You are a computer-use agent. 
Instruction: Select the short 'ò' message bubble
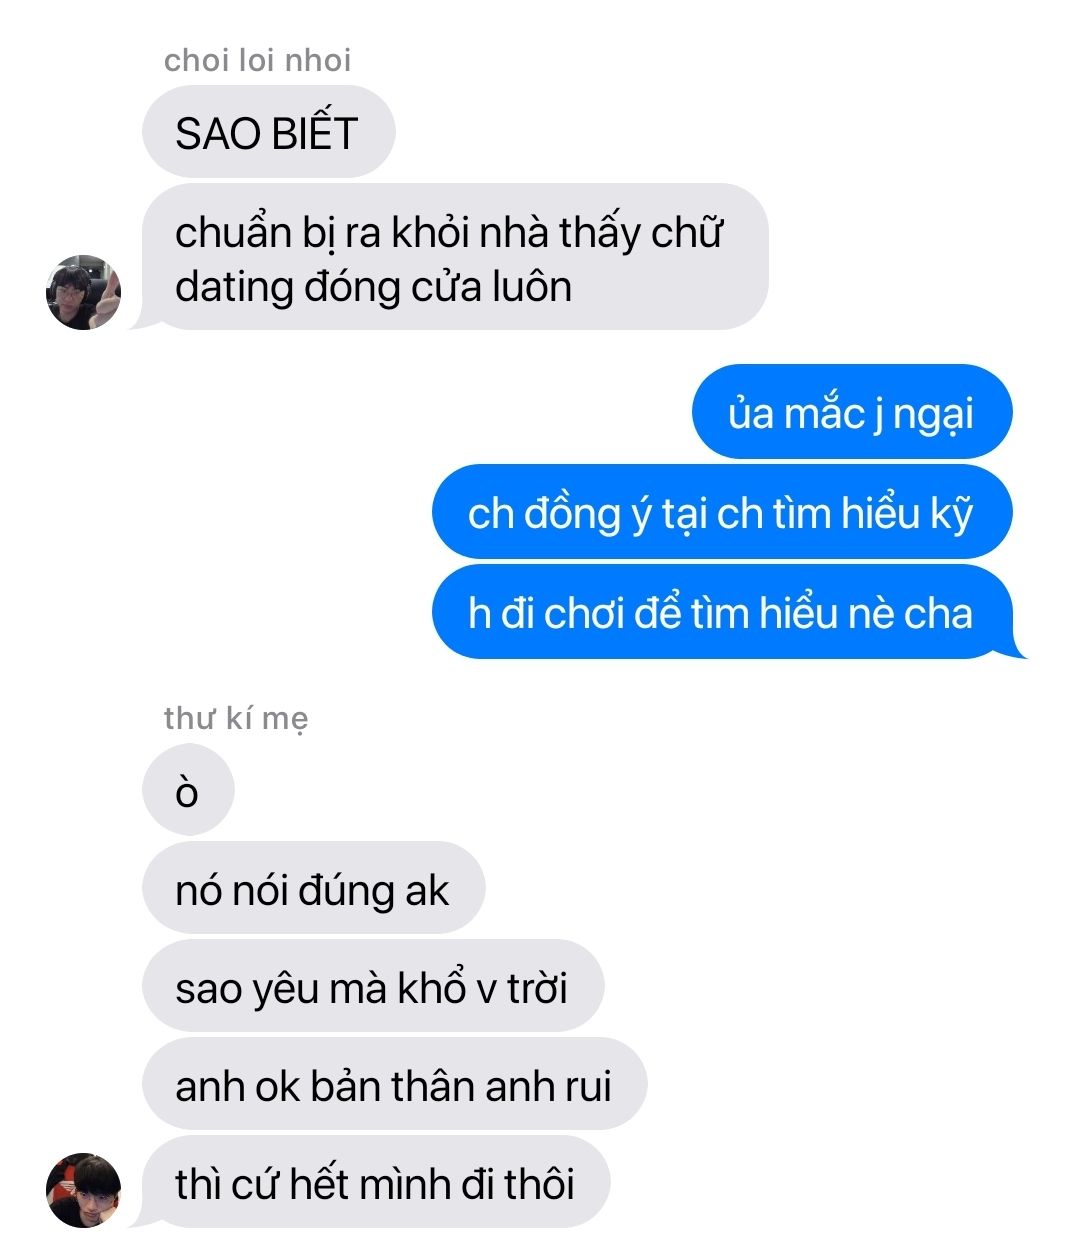(188, 790)
